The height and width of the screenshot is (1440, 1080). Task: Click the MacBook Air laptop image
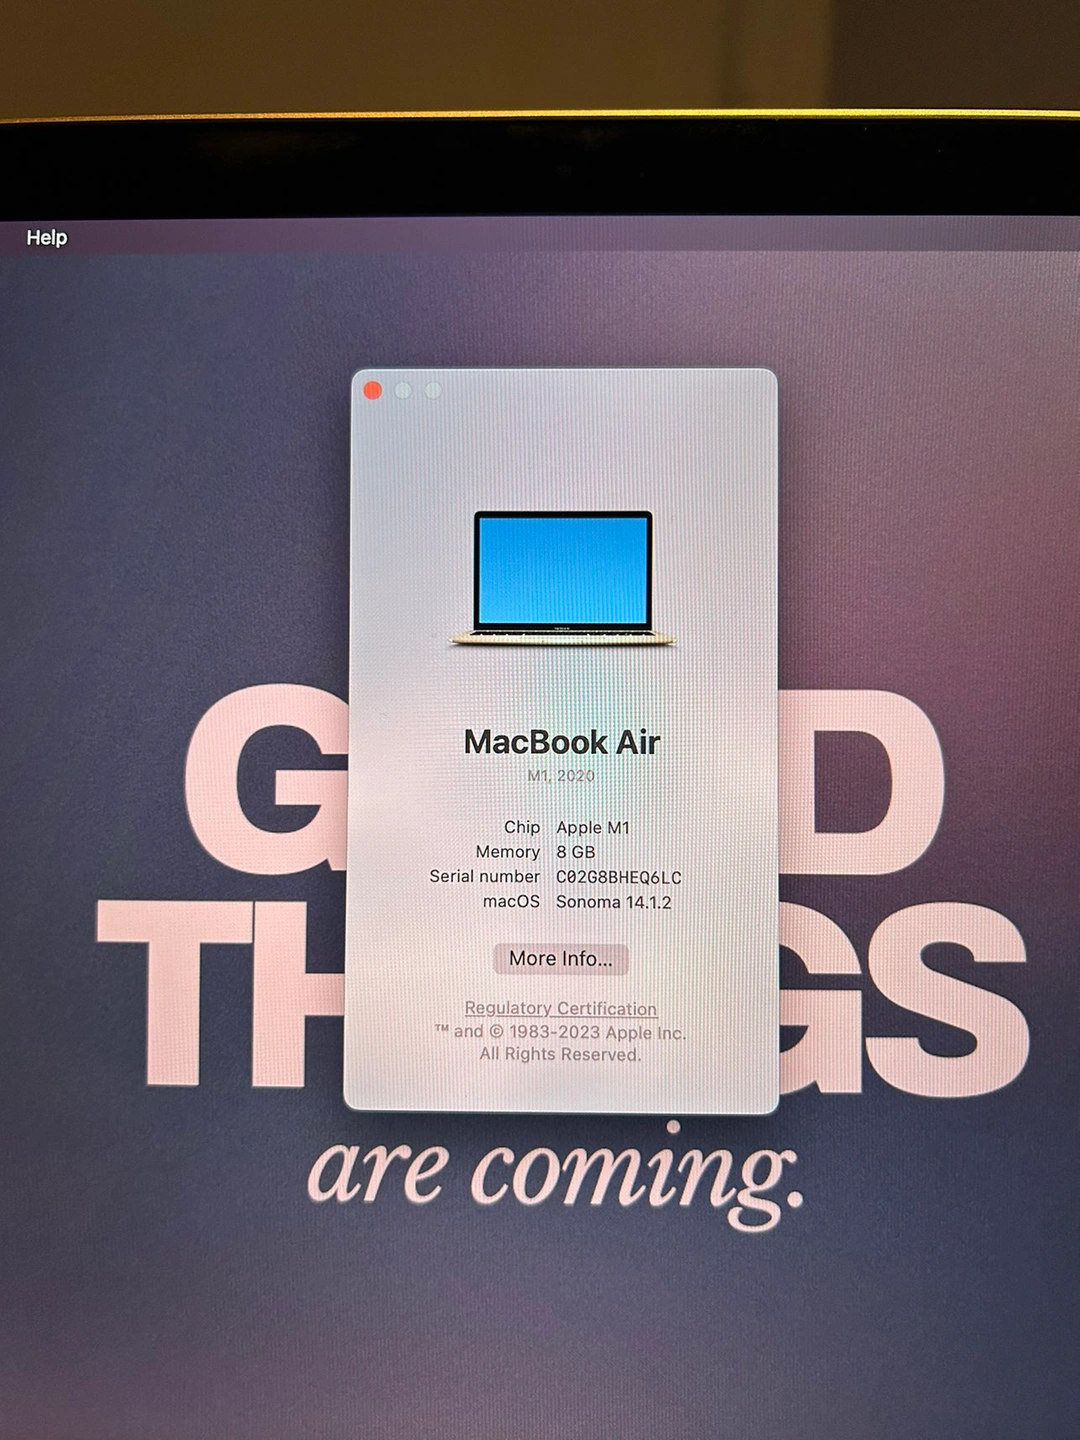[562, 578]
